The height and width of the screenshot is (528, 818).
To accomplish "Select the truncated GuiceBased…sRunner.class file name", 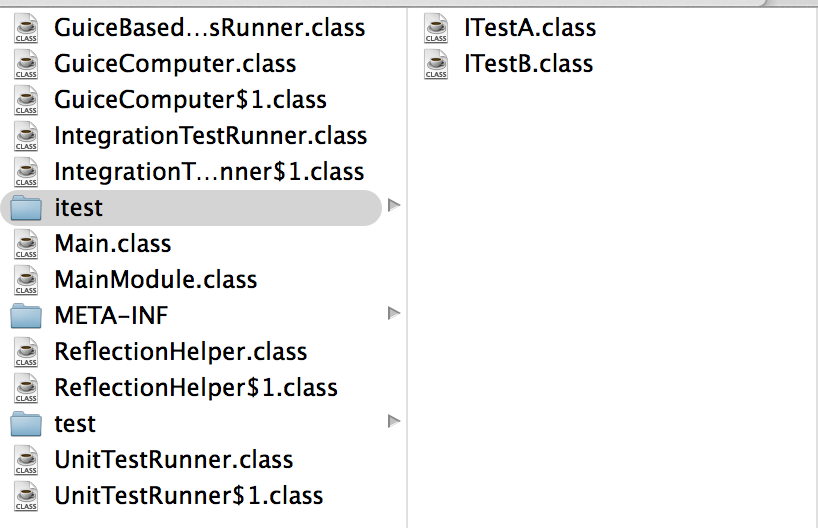I will [x=209, y=28].
